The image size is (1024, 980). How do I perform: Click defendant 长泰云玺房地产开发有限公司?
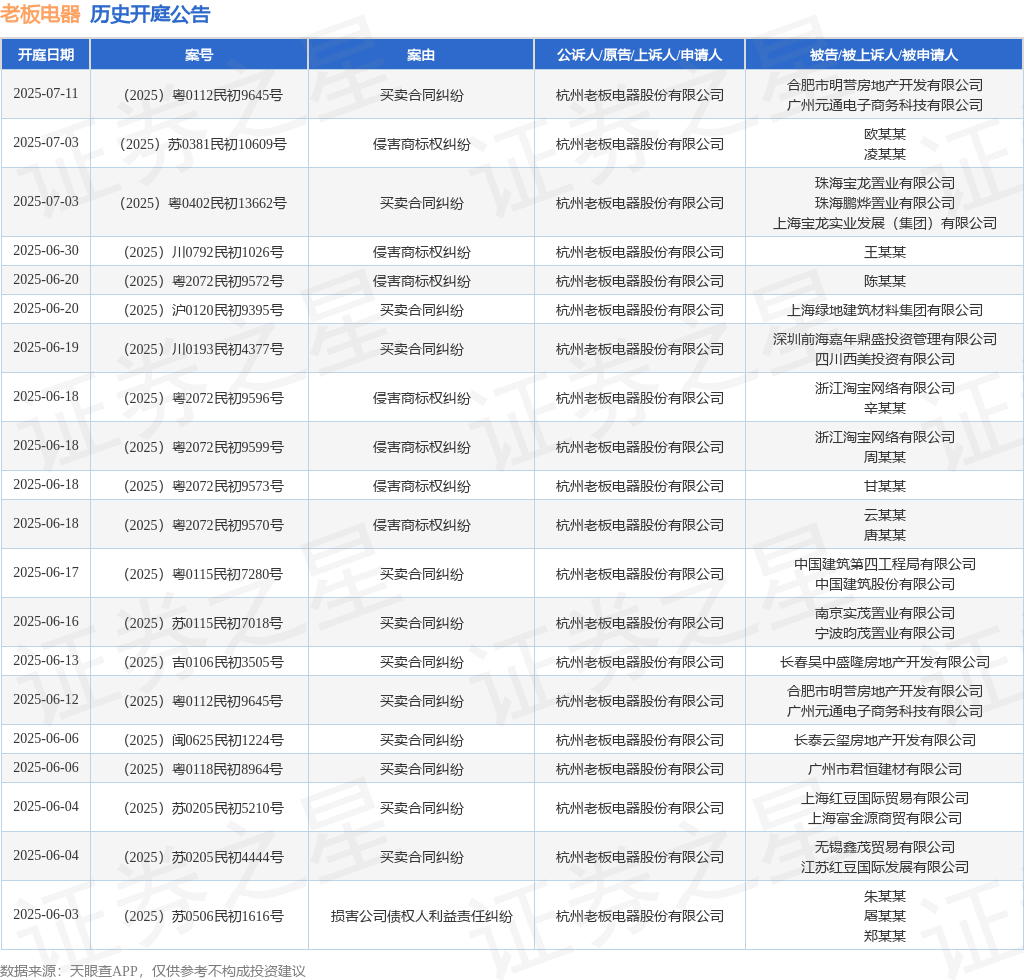pos(884,740)
